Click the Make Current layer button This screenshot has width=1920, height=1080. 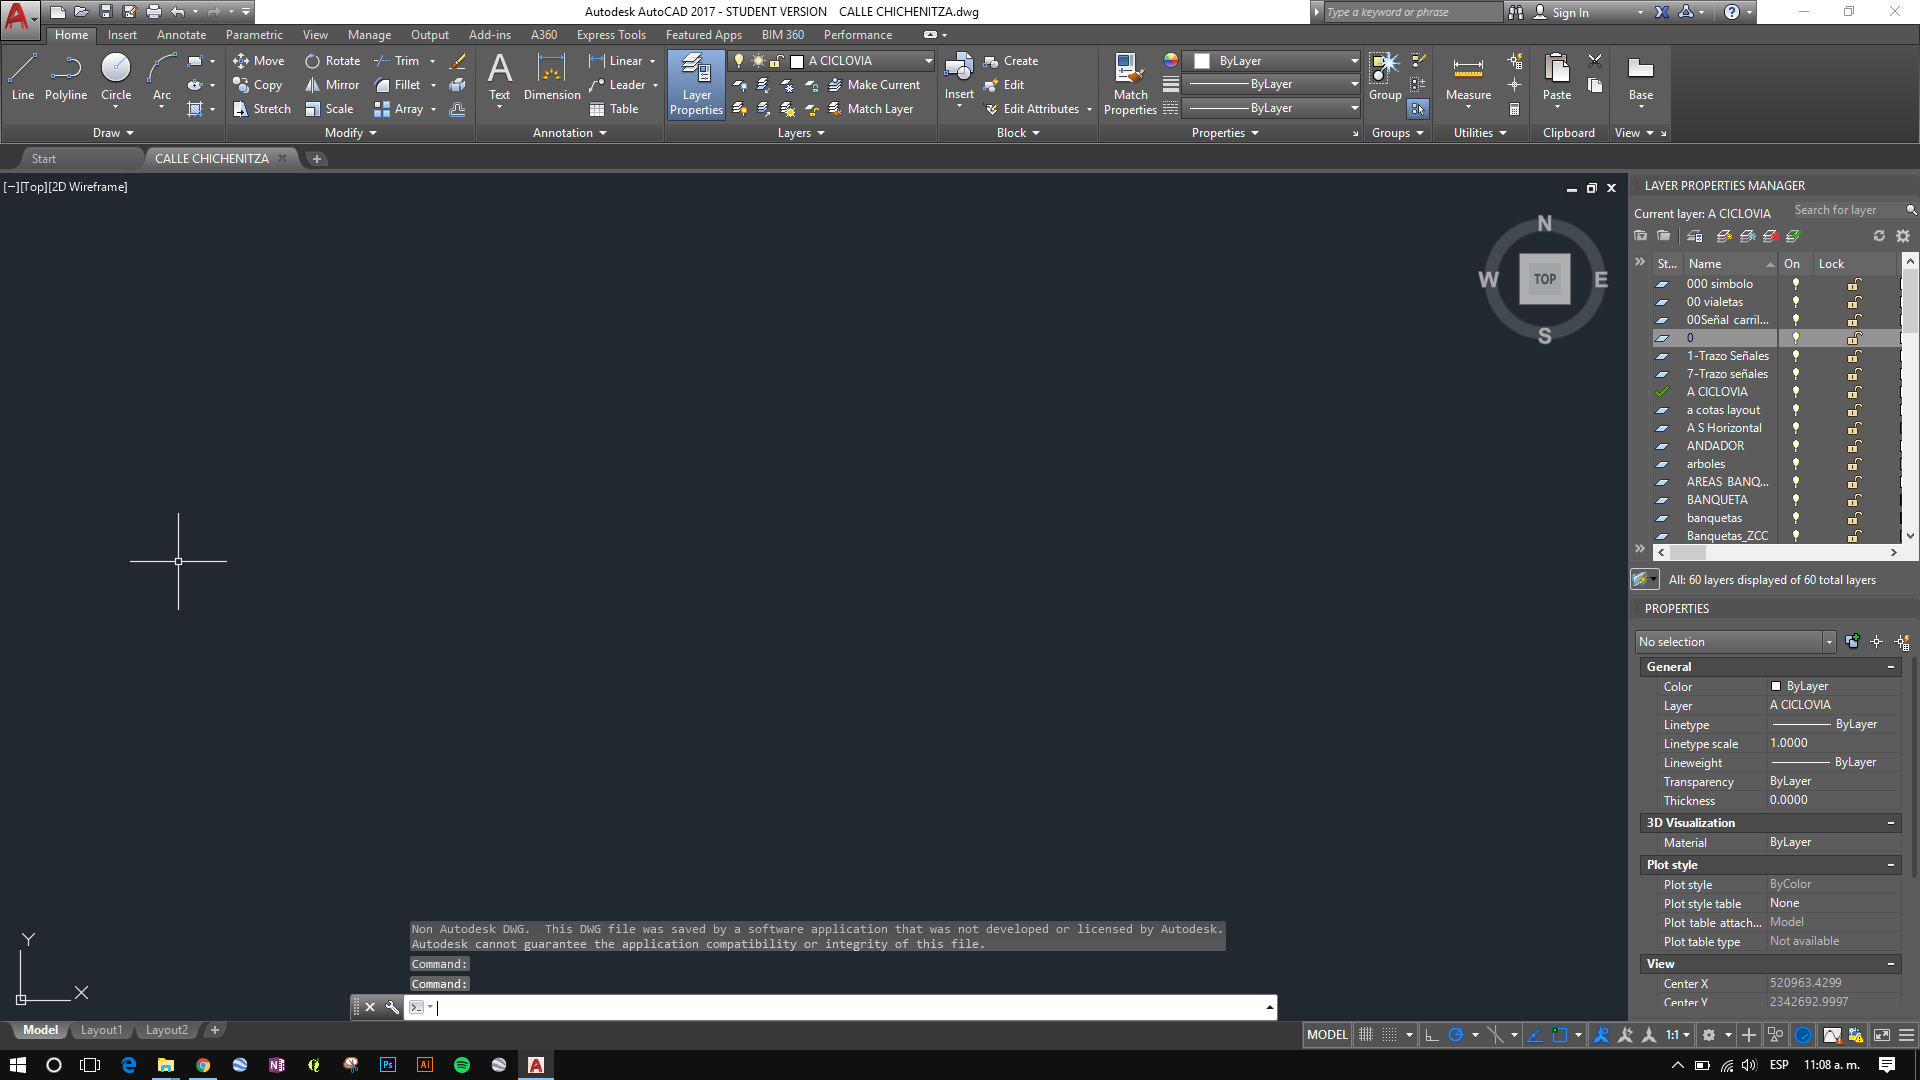(874, 85)
